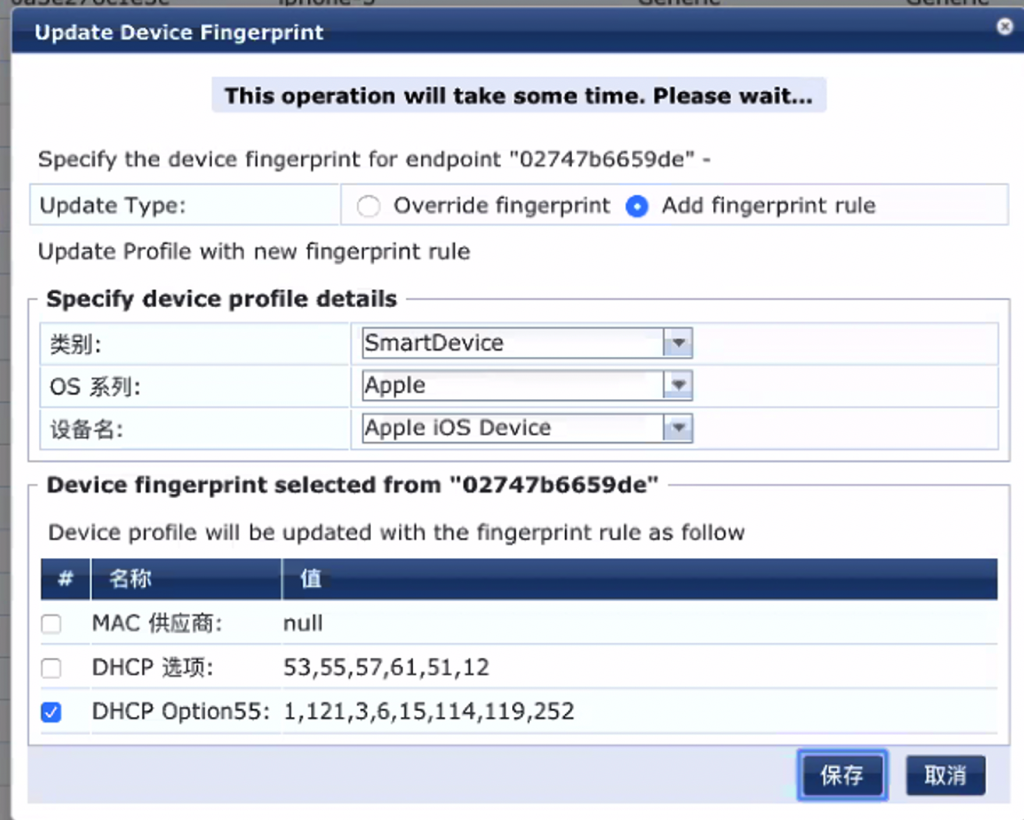Check the DHCP 选项 checkbox
1024x820 pixels.
pos(51,668)
